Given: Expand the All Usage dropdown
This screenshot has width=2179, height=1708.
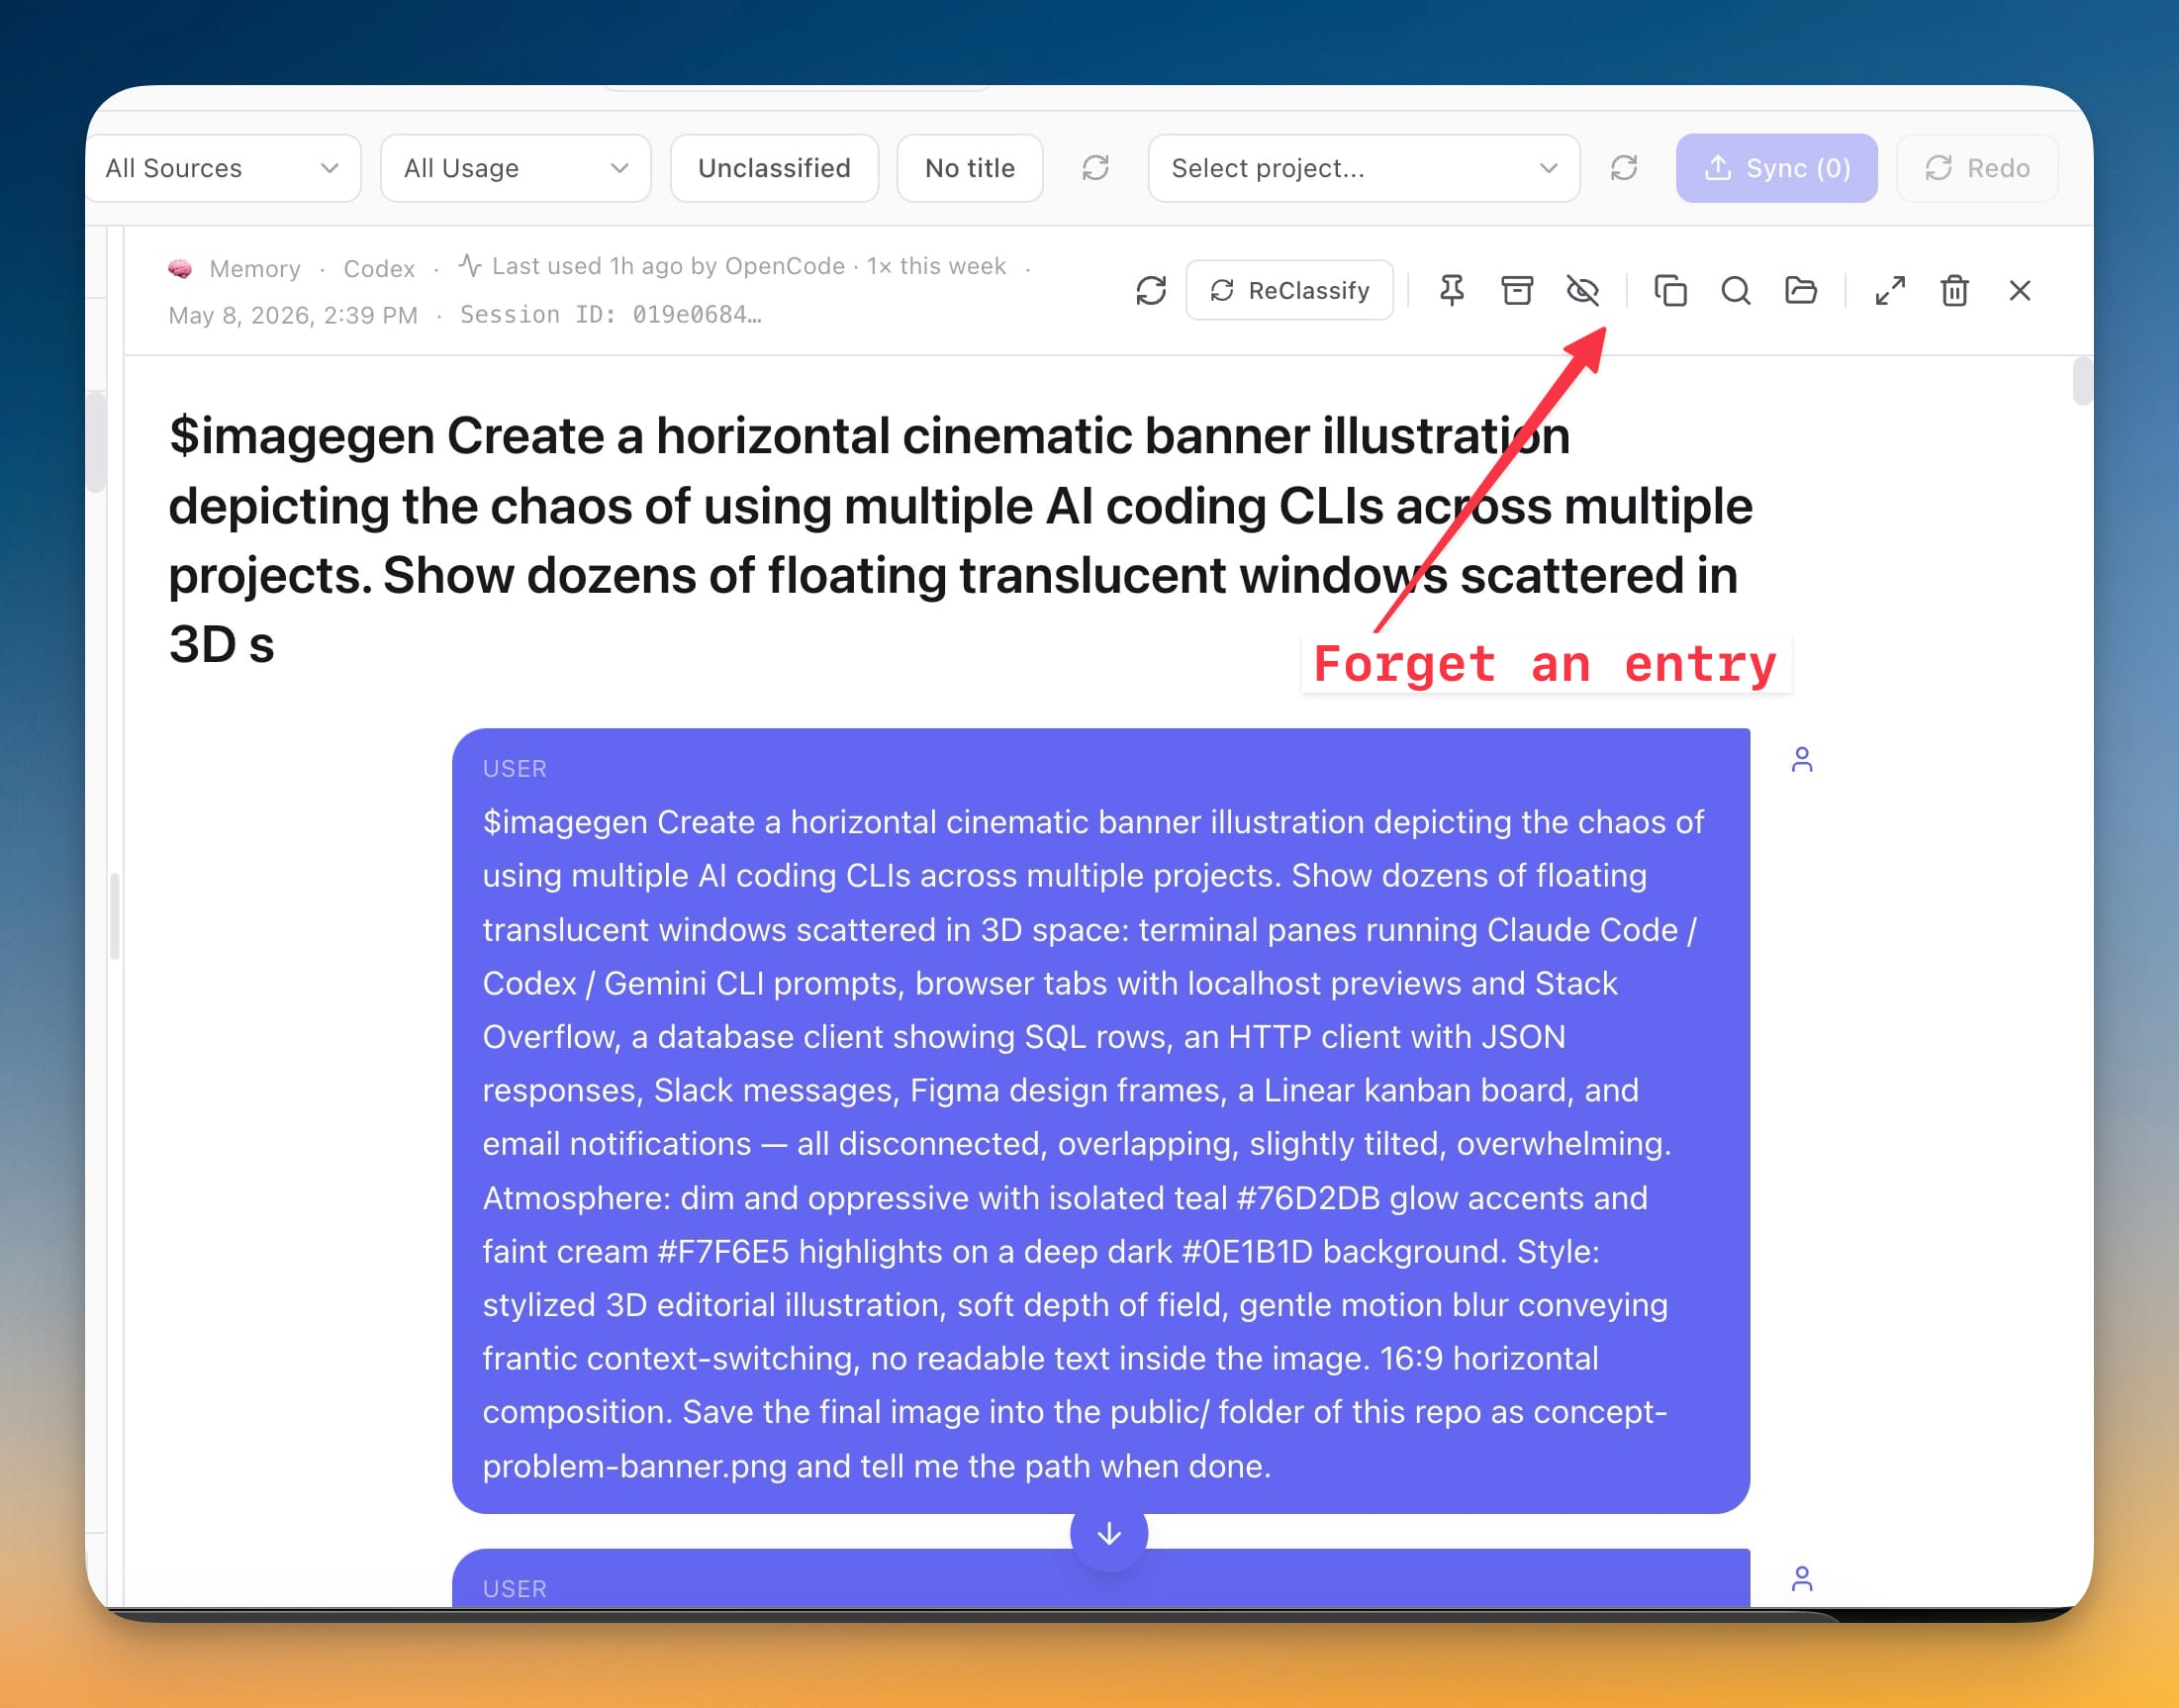Looking at the screenshot, I should click(515, 168).
